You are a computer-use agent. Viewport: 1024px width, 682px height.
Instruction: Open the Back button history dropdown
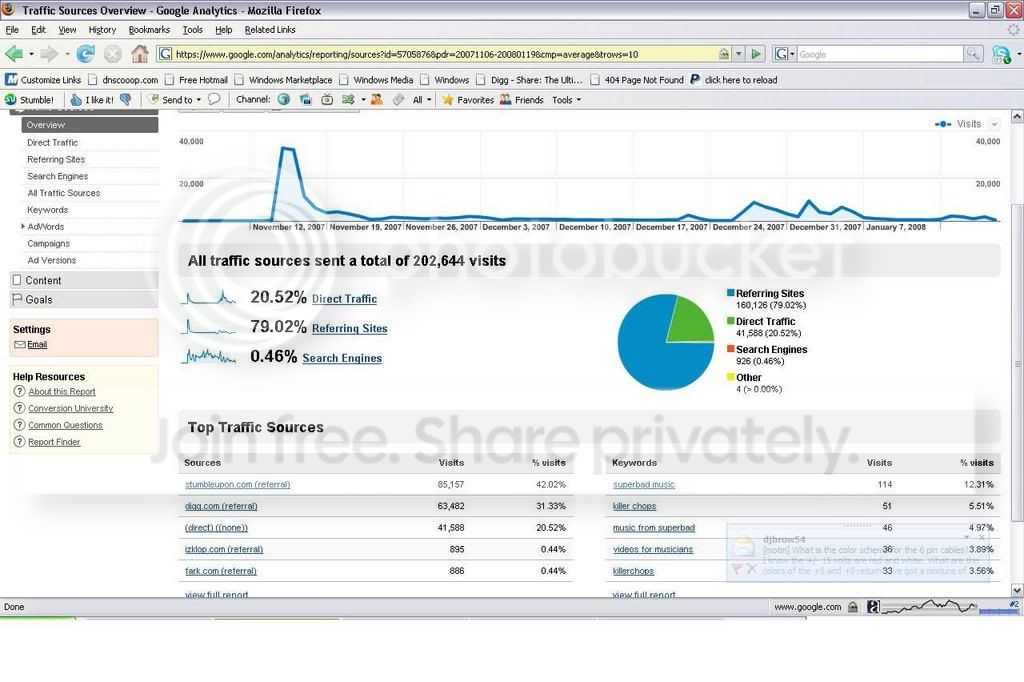(31, 54)
